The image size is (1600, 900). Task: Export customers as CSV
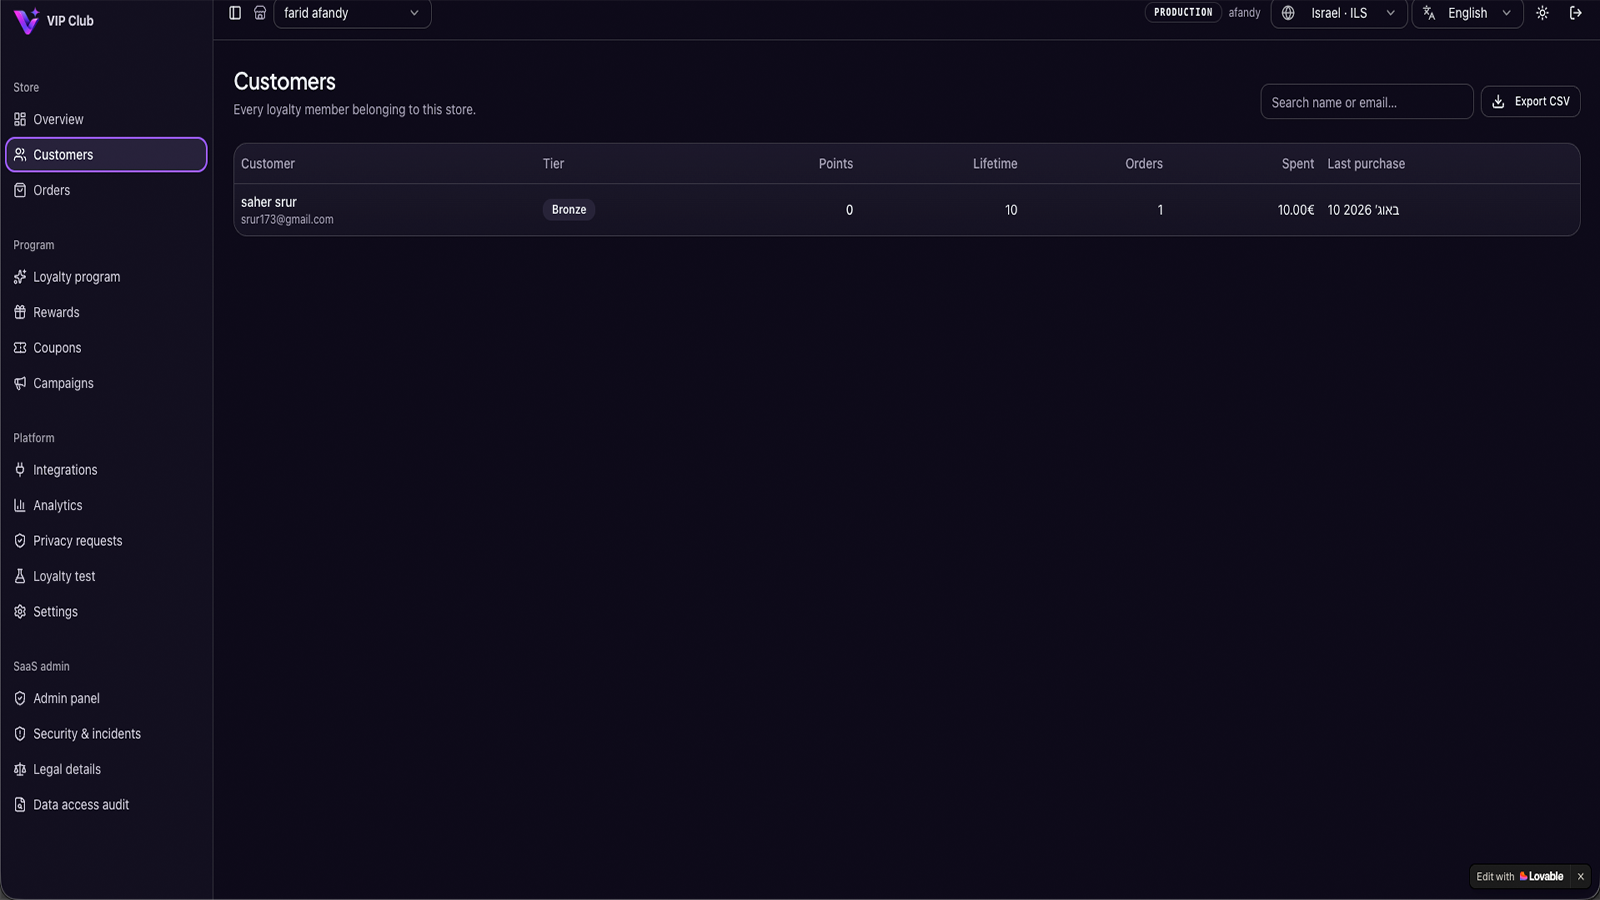pos(1530,102)
